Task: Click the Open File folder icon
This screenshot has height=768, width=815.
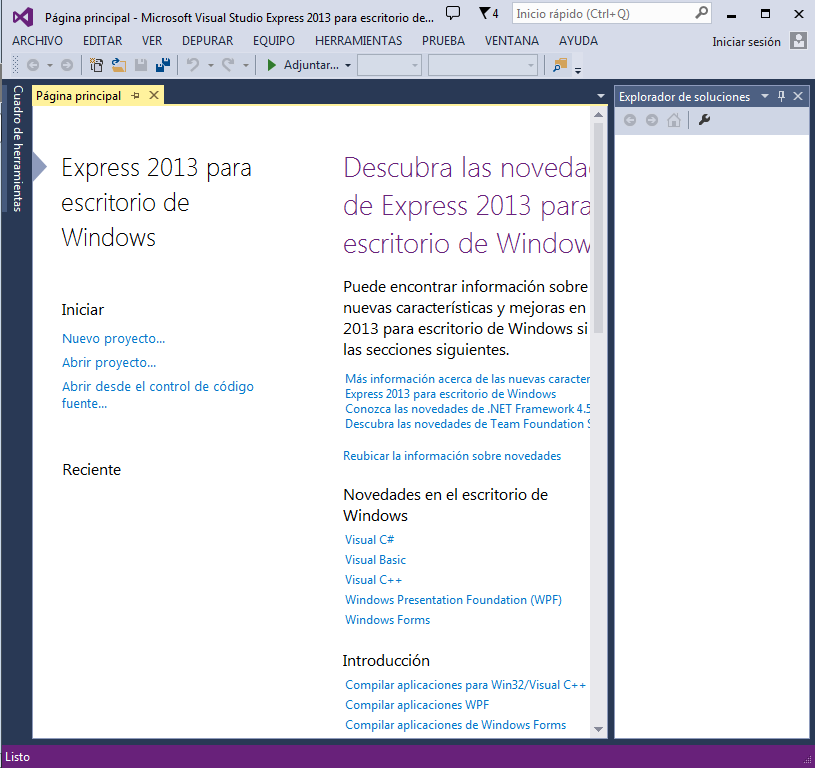Action: point(119,65)
